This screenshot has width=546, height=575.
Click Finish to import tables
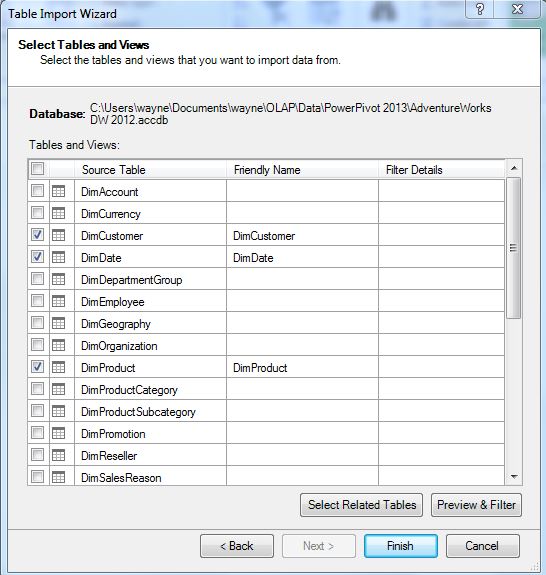(401, 546)
